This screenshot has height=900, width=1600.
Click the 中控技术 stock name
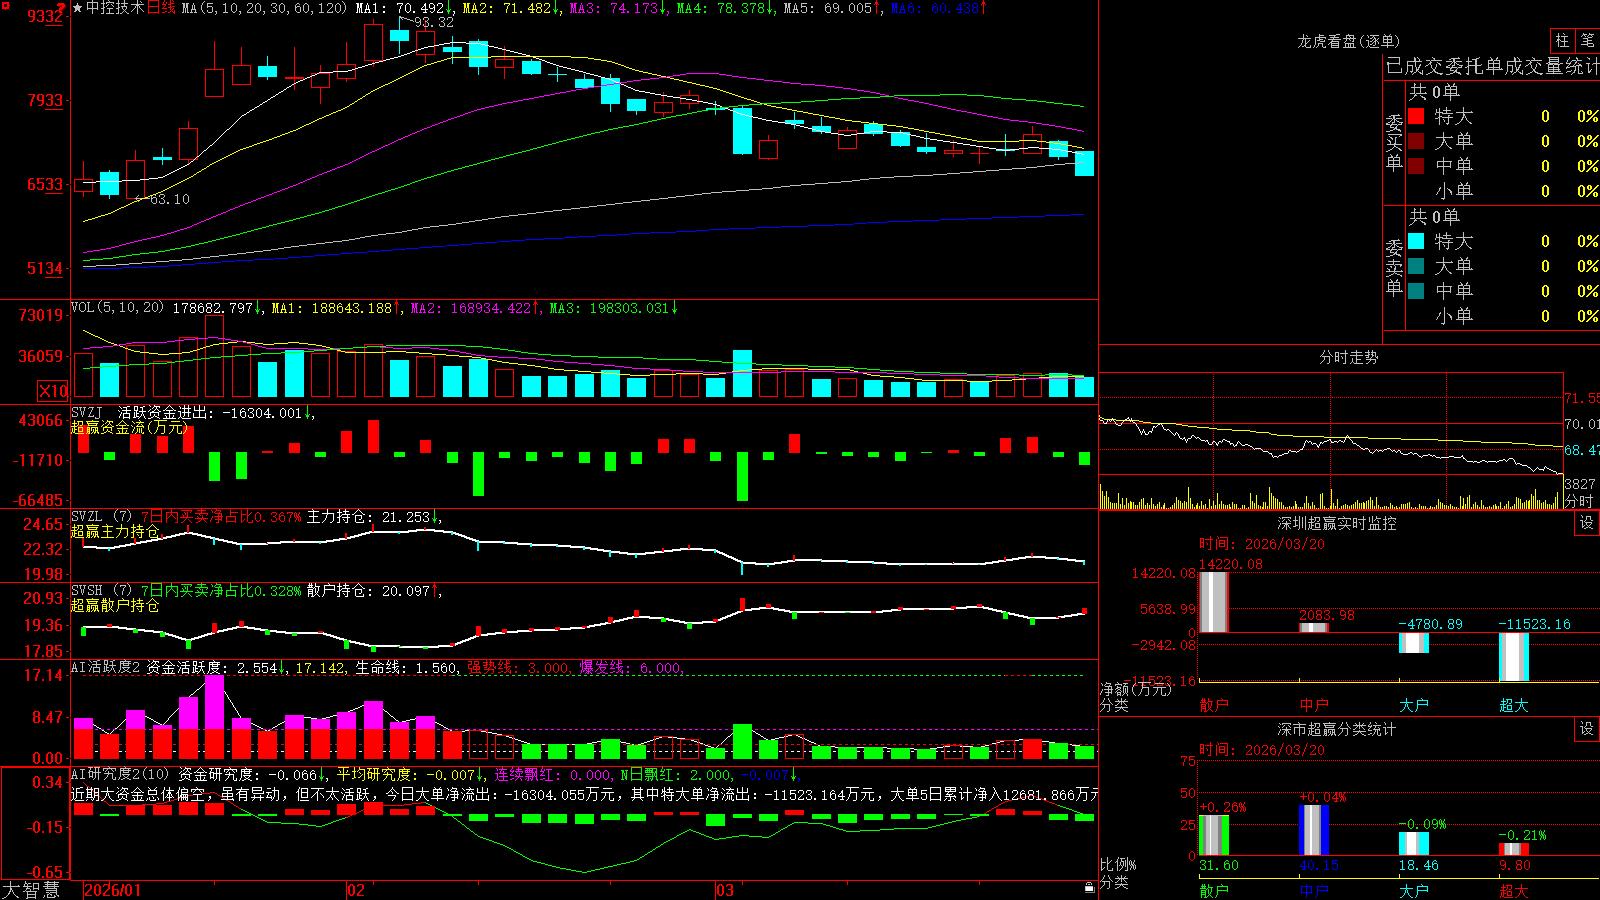click(115, 8)
